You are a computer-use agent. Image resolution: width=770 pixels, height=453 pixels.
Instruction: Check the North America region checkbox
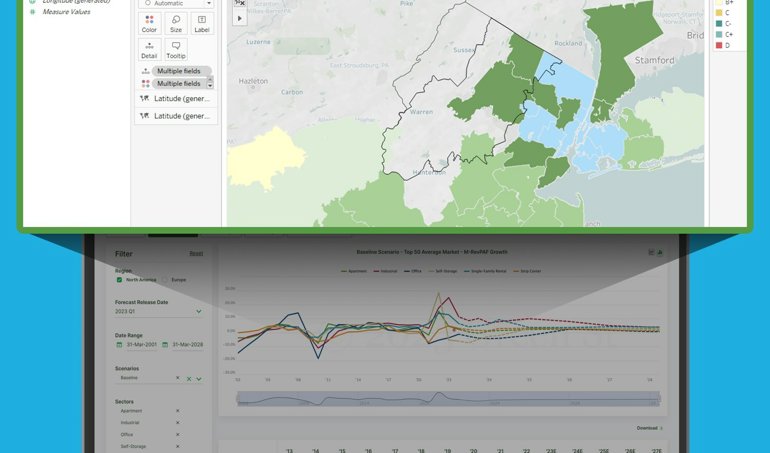[x=120, y=280]
